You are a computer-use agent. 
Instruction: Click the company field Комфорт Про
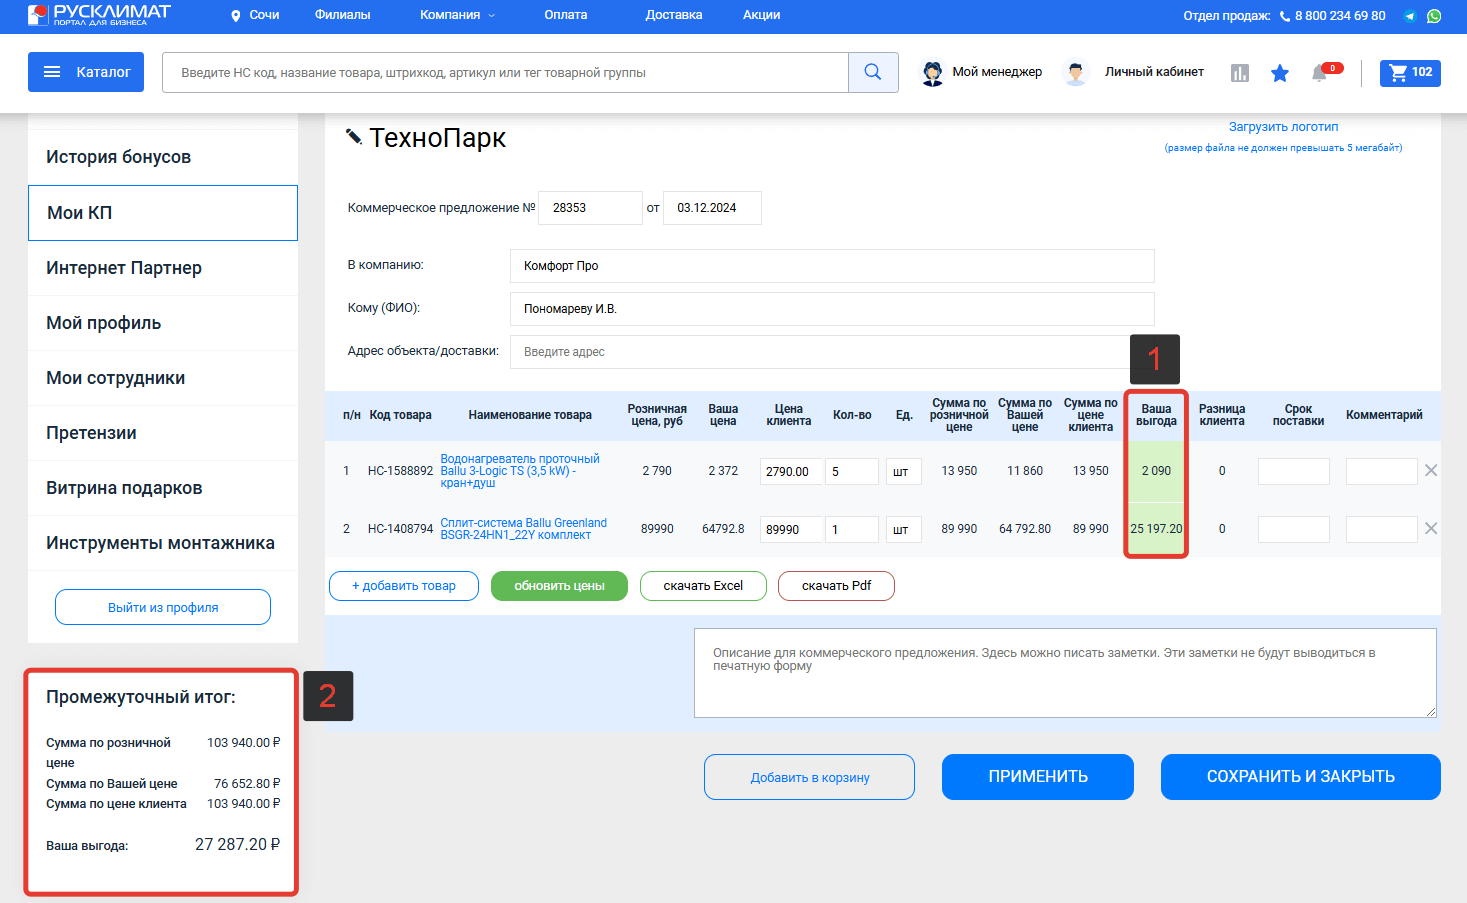point(832,266)
